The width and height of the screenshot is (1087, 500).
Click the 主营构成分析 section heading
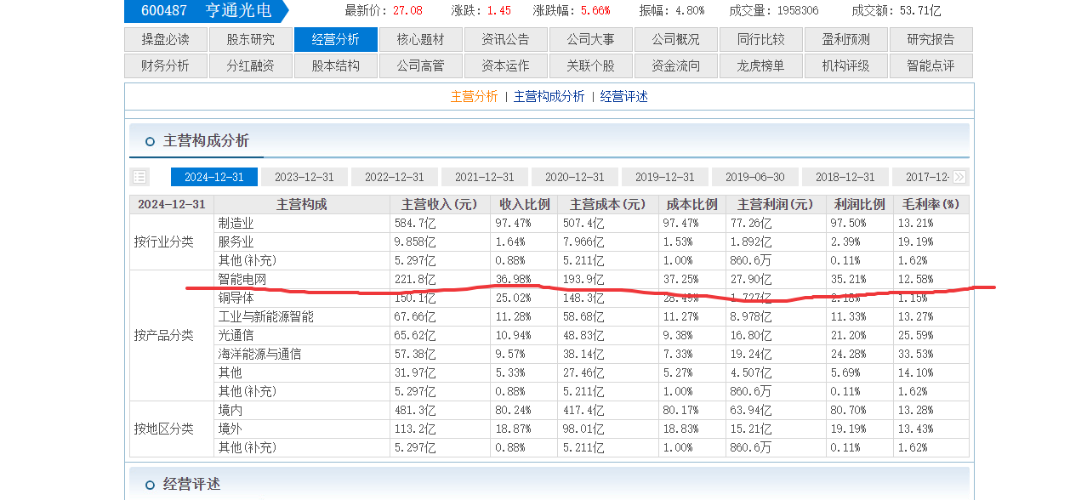click(x=206, y=141)
